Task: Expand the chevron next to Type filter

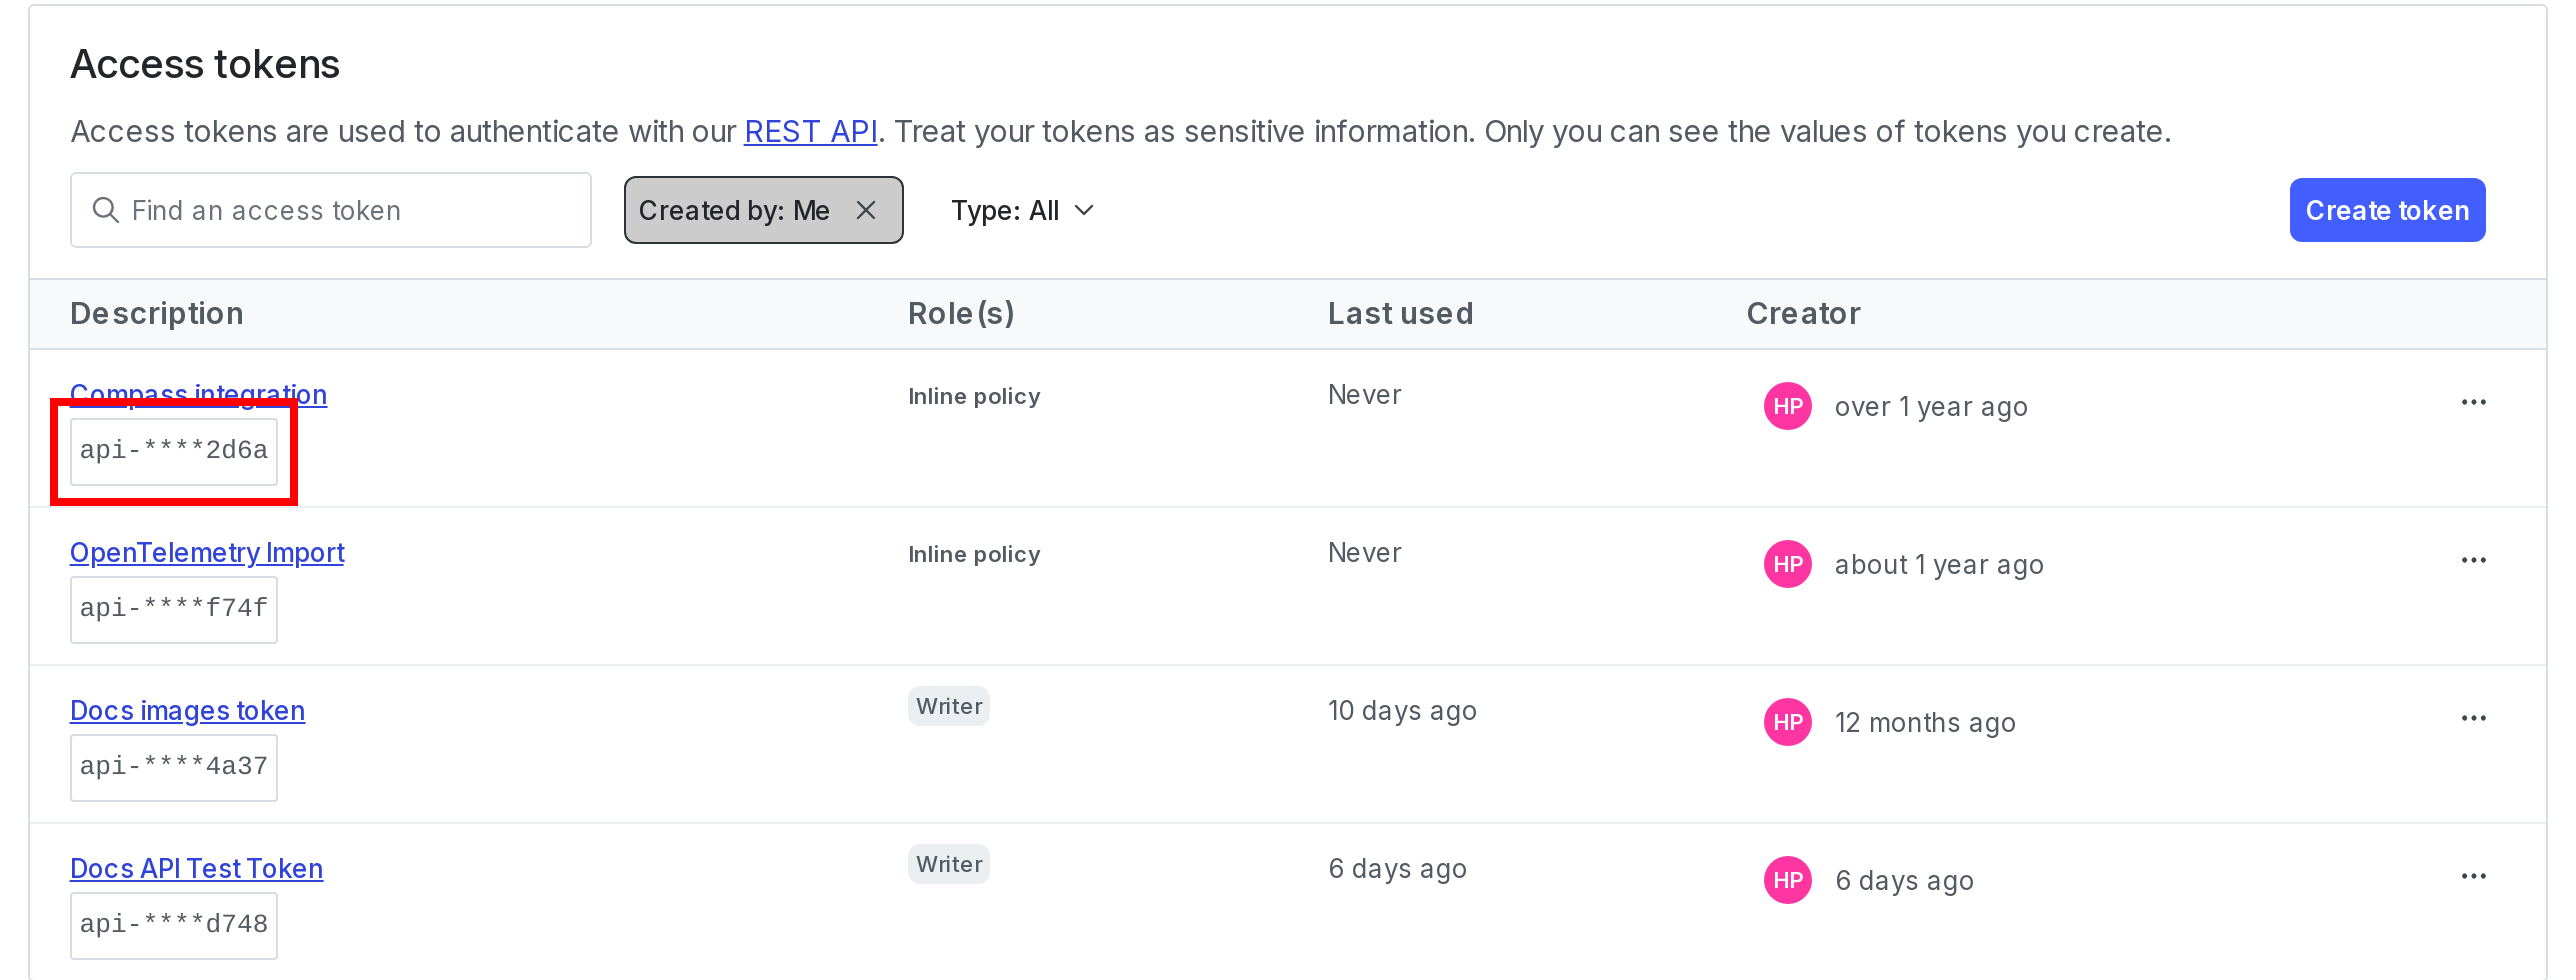Action: pos(1085,211)
